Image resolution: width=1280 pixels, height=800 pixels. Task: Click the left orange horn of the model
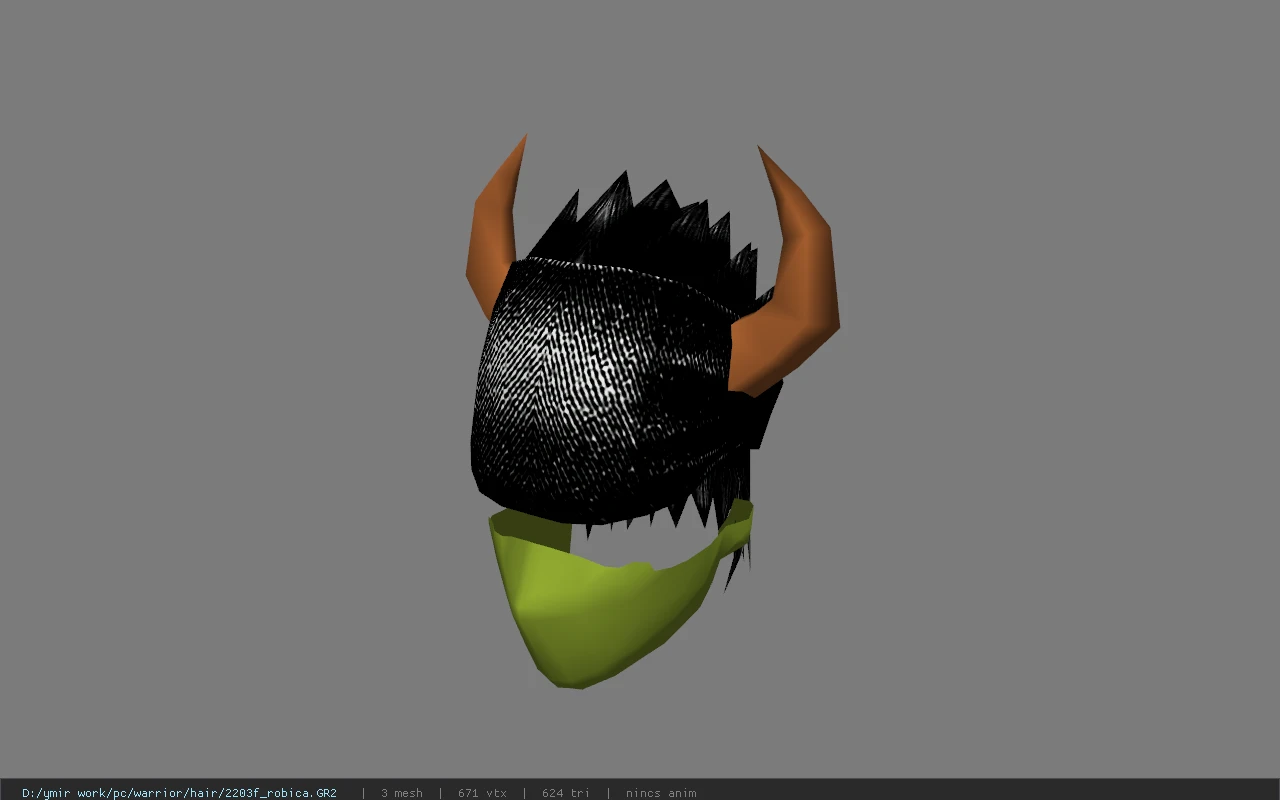tap(494, 230)
